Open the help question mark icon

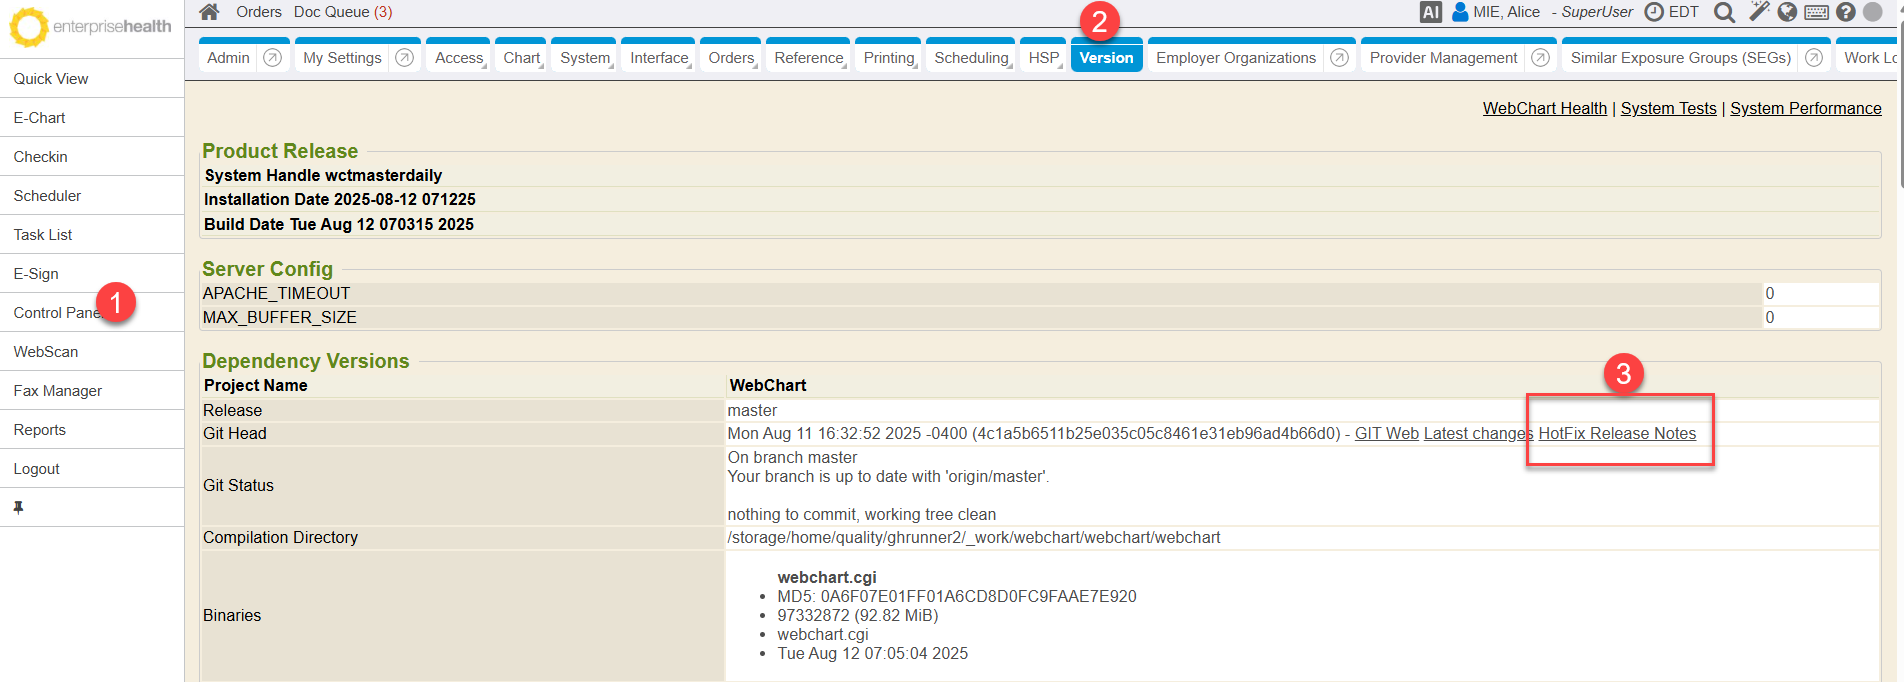click(1846, 12)
